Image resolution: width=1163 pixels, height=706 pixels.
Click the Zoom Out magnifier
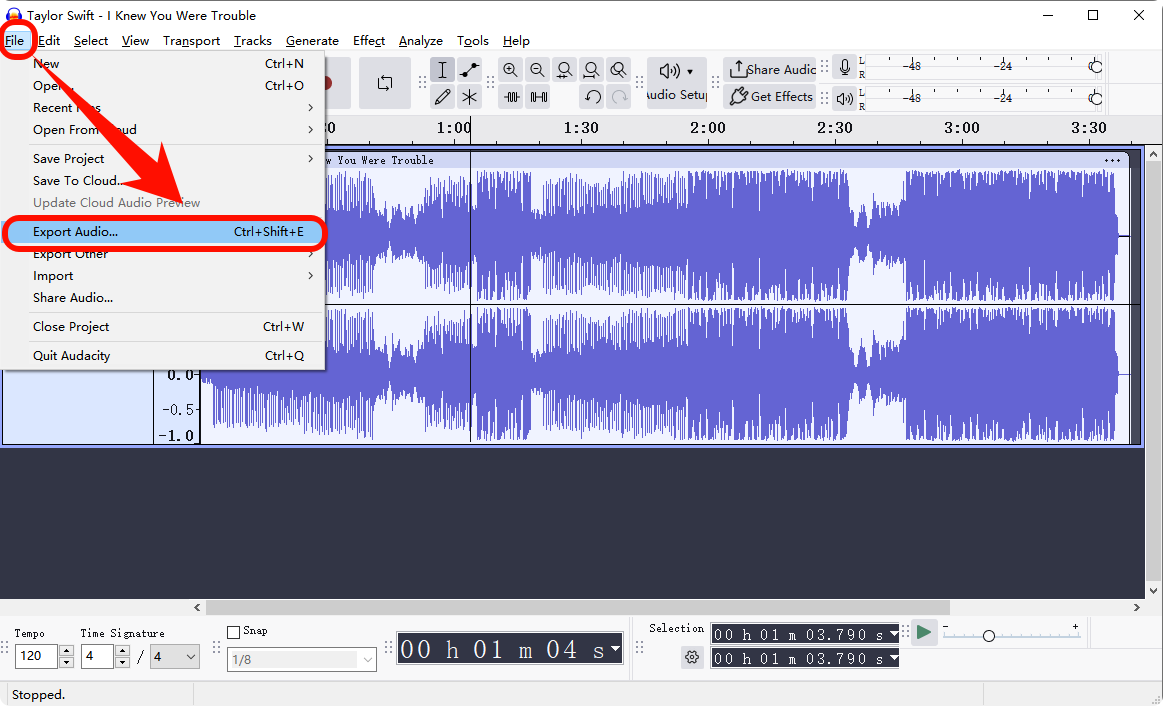point(537,70)
